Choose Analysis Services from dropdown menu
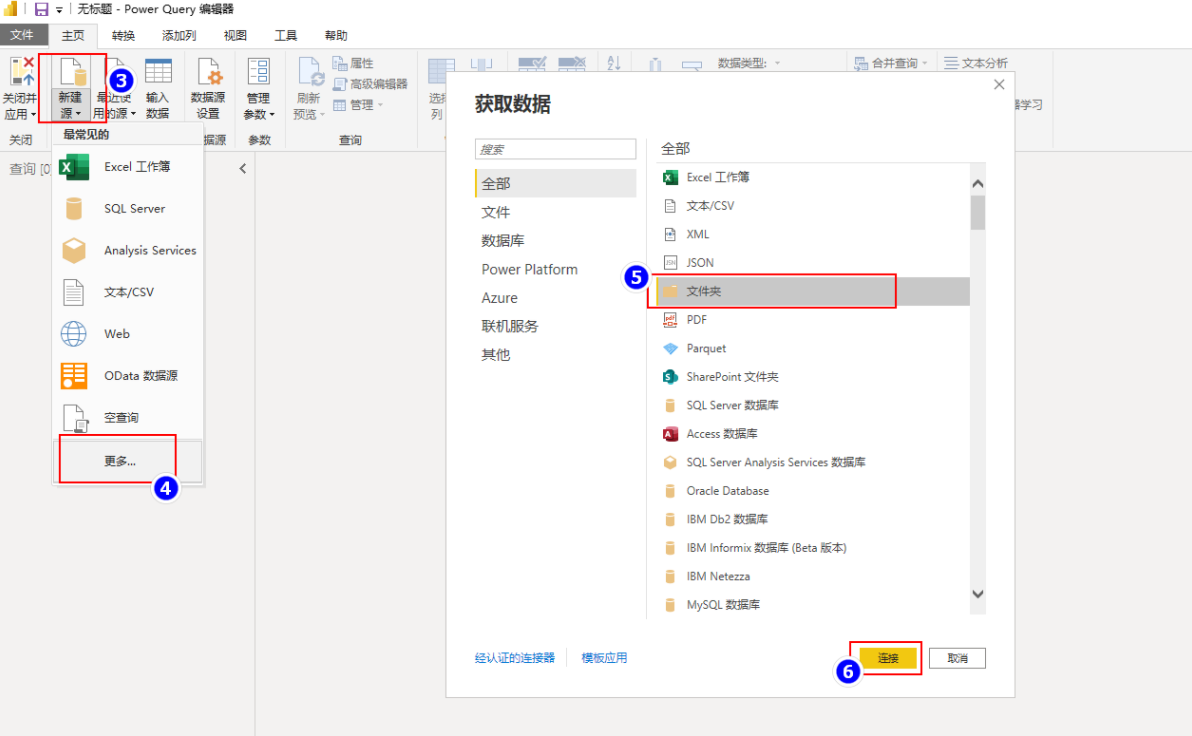The image size is (1192, 736). [128, 250]
